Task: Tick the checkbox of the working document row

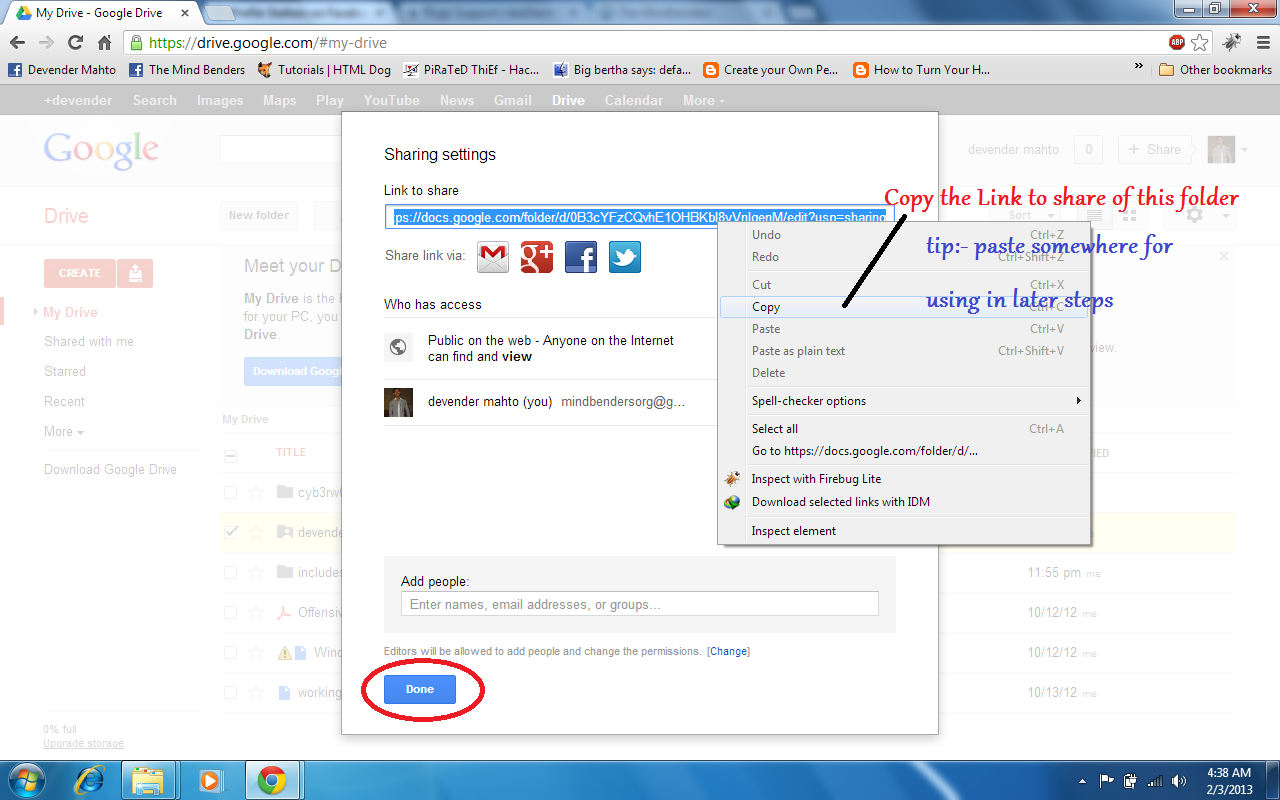Action: coord(231,692)
